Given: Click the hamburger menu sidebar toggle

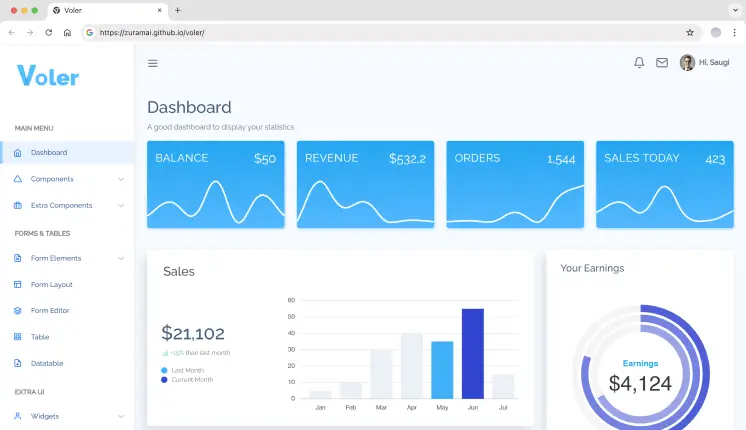Looking at the screenshot, I should click(x=153, y=63).
